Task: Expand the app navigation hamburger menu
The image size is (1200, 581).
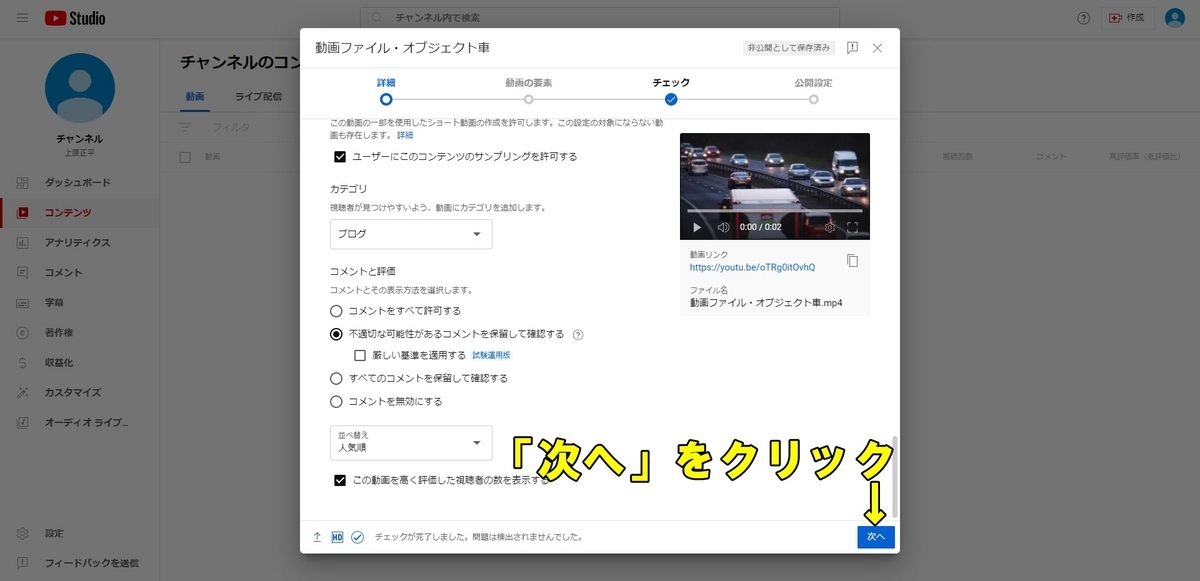Action: coord(21,17)
